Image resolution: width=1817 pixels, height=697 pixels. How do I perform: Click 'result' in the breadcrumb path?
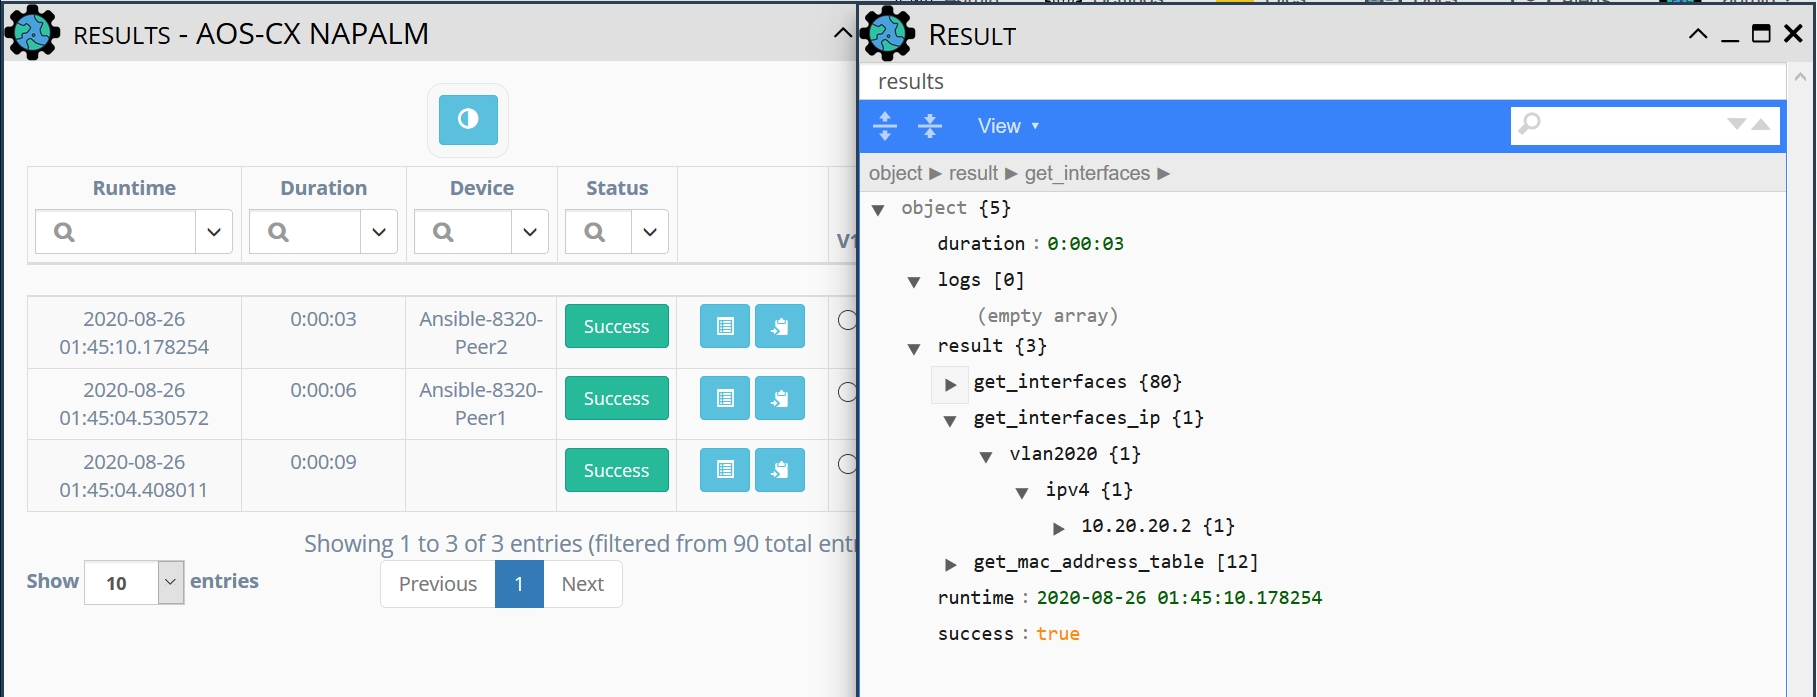tap(973, 173)
